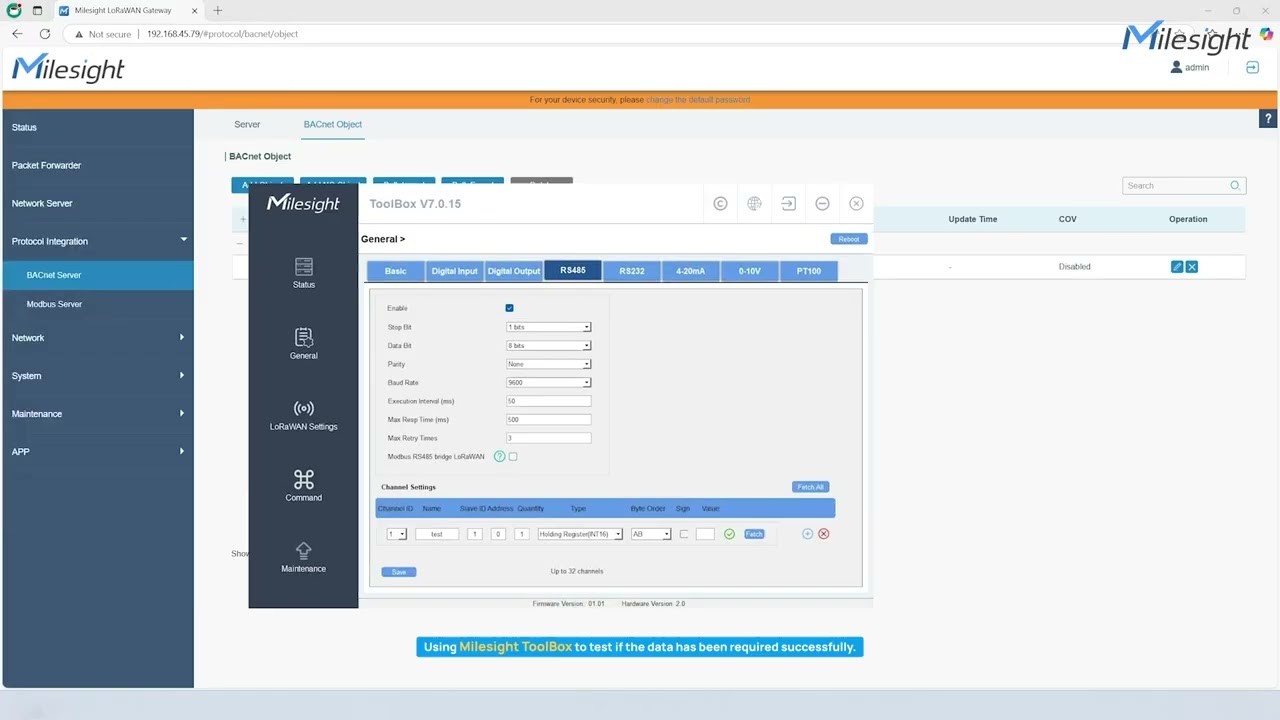Select the RS485 tab
This screenshot has width=1280, height=720.
[573, 270]
